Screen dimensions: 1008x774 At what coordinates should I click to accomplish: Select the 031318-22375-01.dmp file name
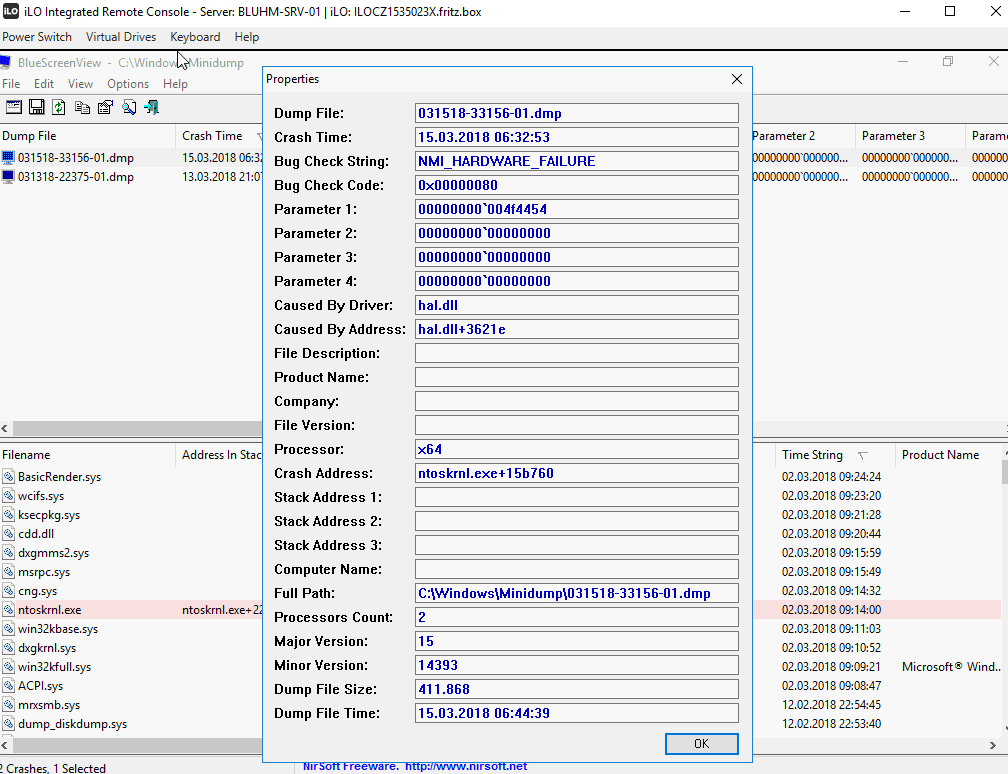coord(76,177)
